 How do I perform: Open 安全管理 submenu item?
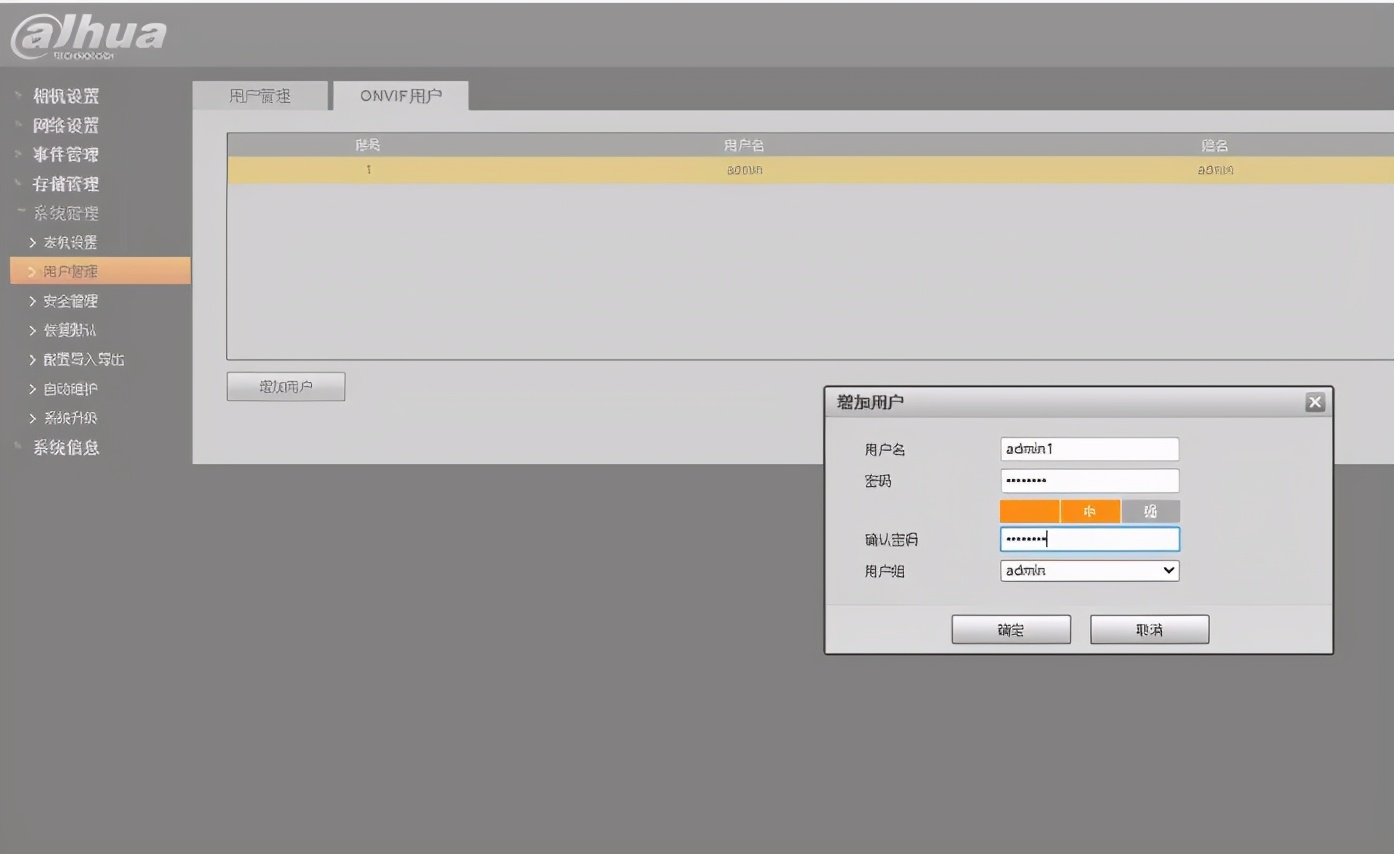(70, 301)
